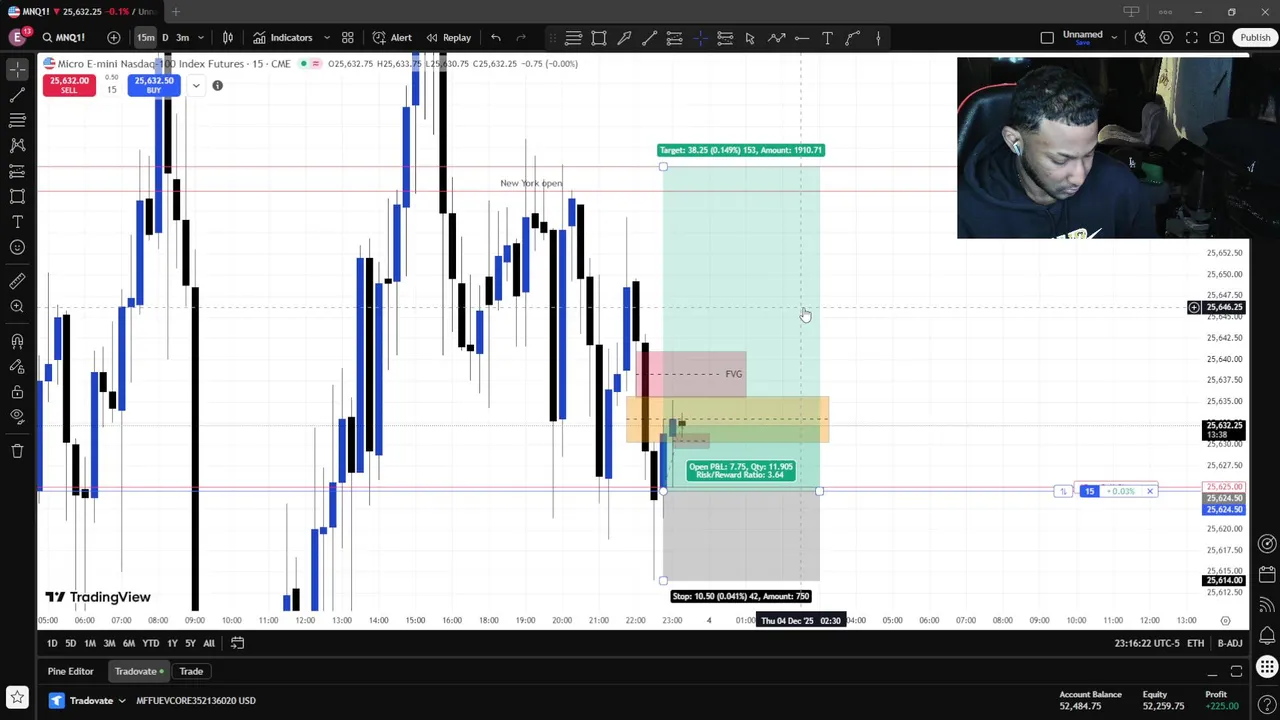Select the horizontal ray favorite tool
The height and width of the screenshot is (720, 1280).
click(x=802, y=38)
